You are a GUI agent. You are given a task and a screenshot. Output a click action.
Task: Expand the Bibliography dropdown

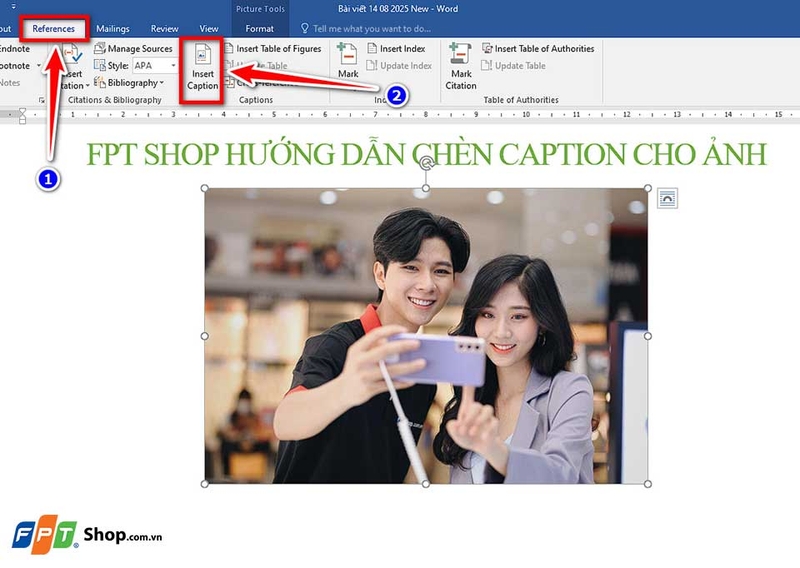129,82
